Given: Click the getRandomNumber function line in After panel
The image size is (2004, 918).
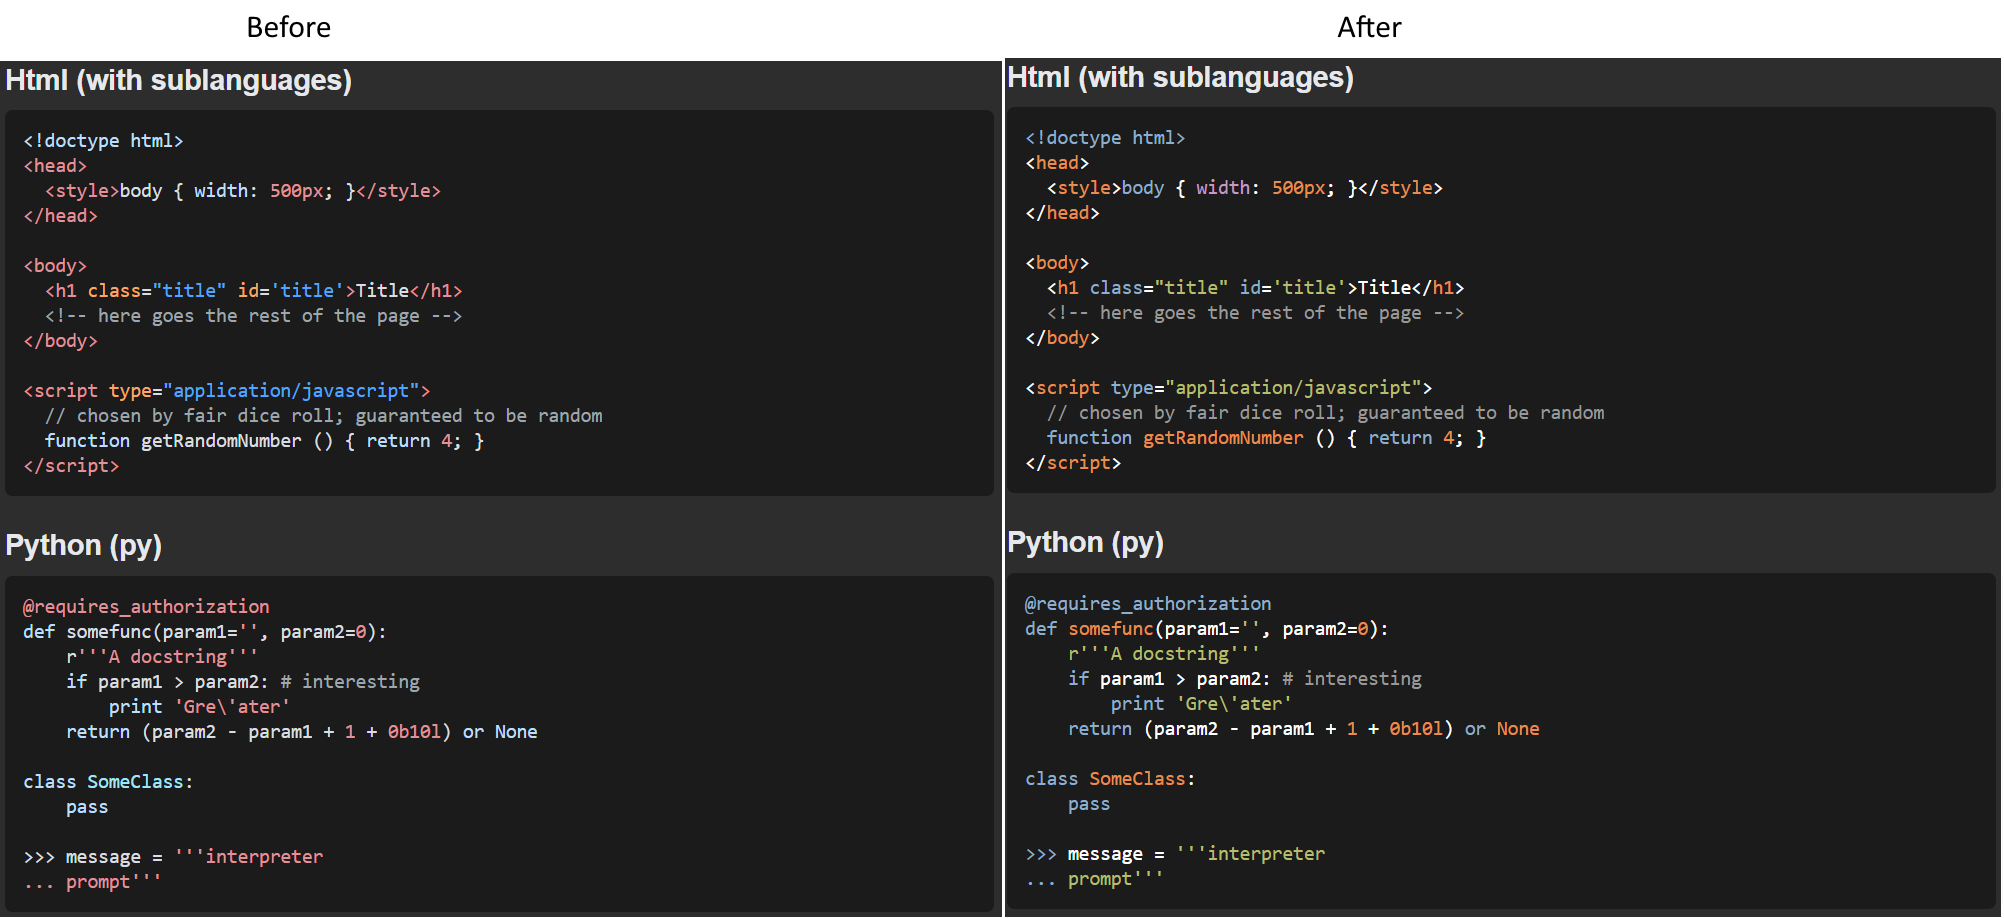Looking at the screenshot, I should pyautogui.click(x=1266, y=438).
